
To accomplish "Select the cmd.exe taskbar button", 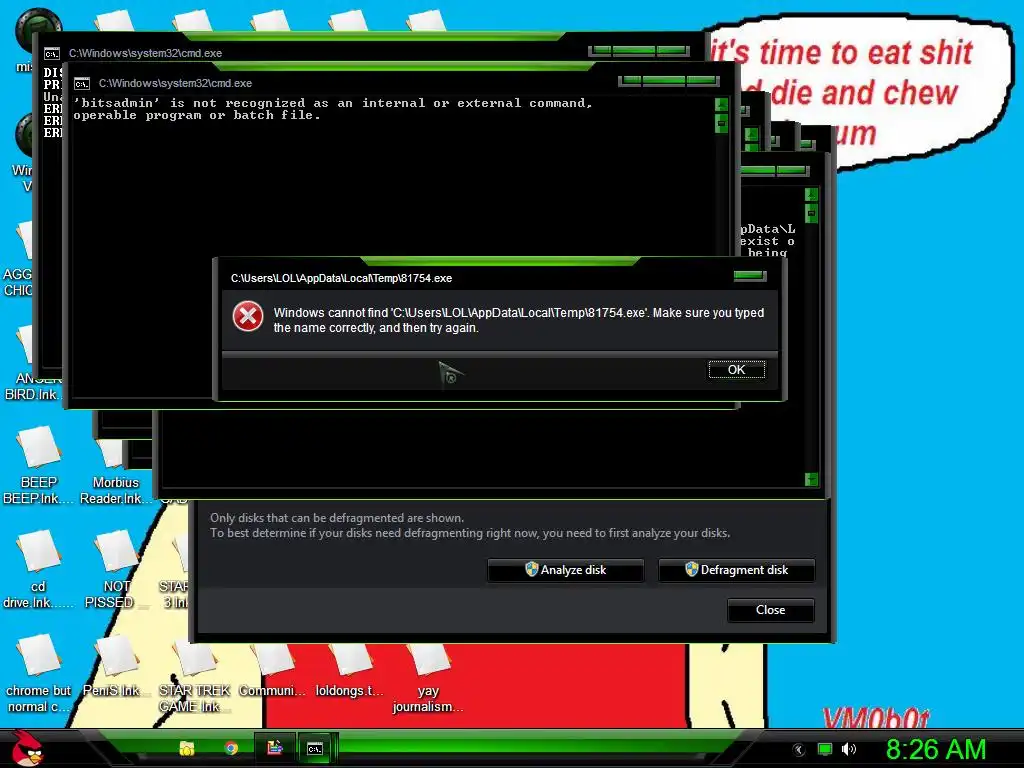I will tap(315, 748).
